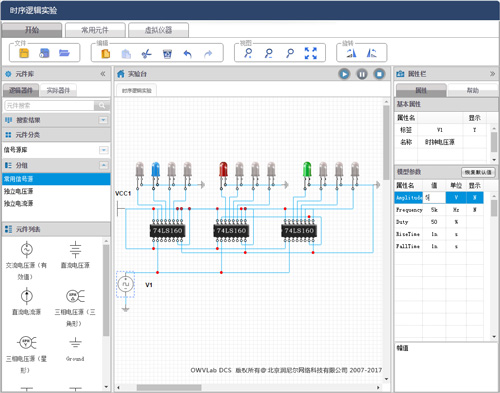Switch to the 帮助 tab in properties

click(x=473, y=90)
